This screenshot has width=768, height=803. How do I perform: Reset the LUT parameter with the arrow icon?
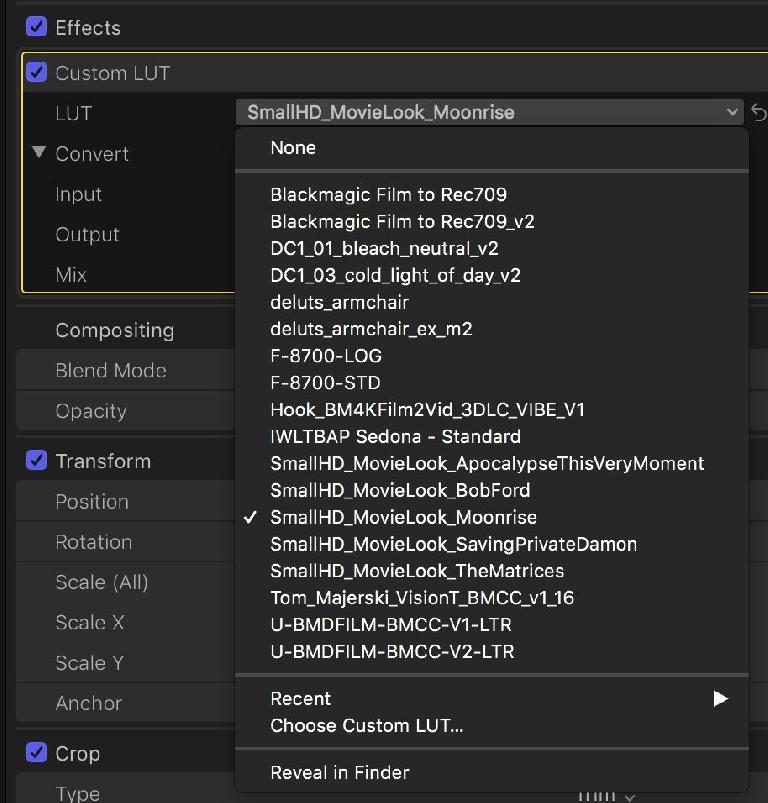(759, 112)
